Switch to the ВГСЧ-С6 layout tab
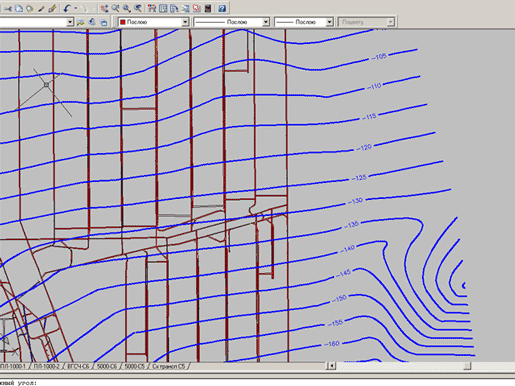515x386 pixels. [78, 366]
